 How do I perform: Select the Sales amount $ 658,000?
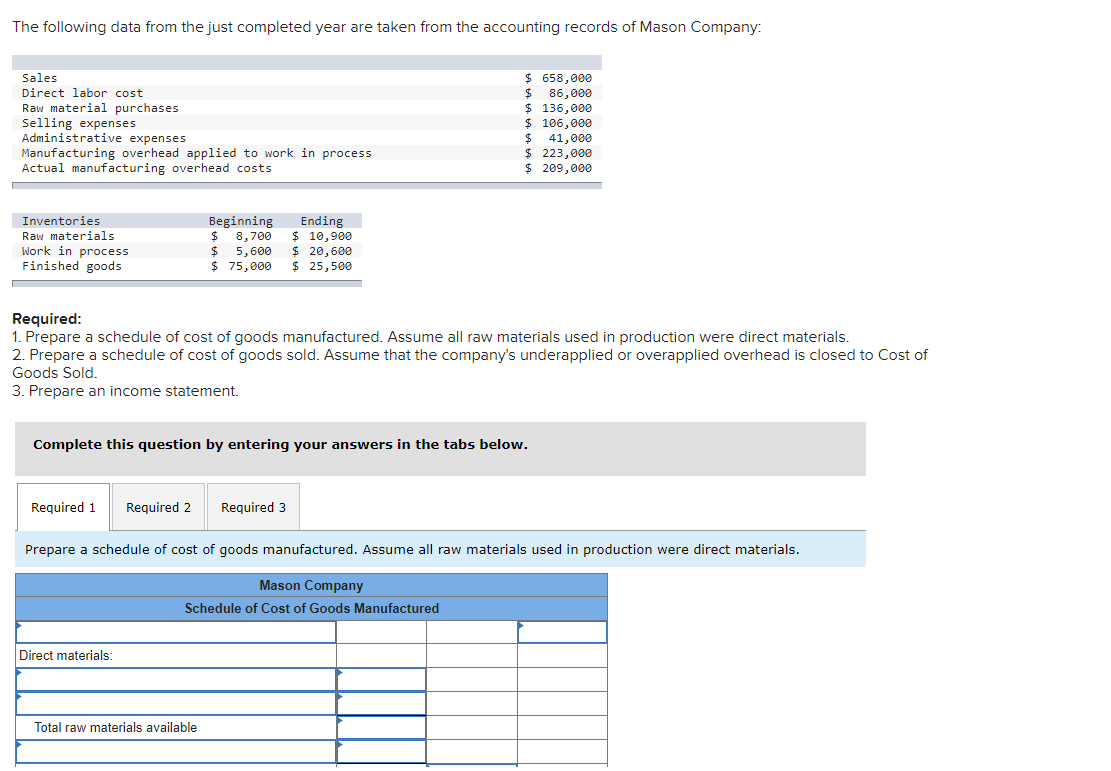(558, 78)
